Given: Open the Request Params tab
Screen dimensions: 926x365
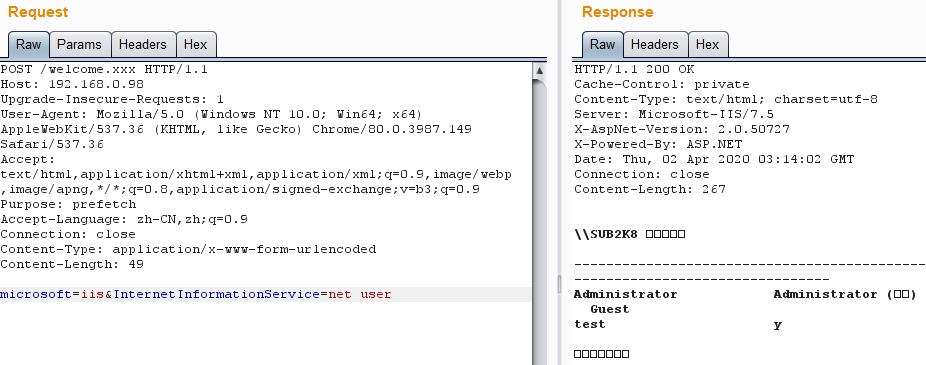Looking at the screenshot, I should coord(80,45).
